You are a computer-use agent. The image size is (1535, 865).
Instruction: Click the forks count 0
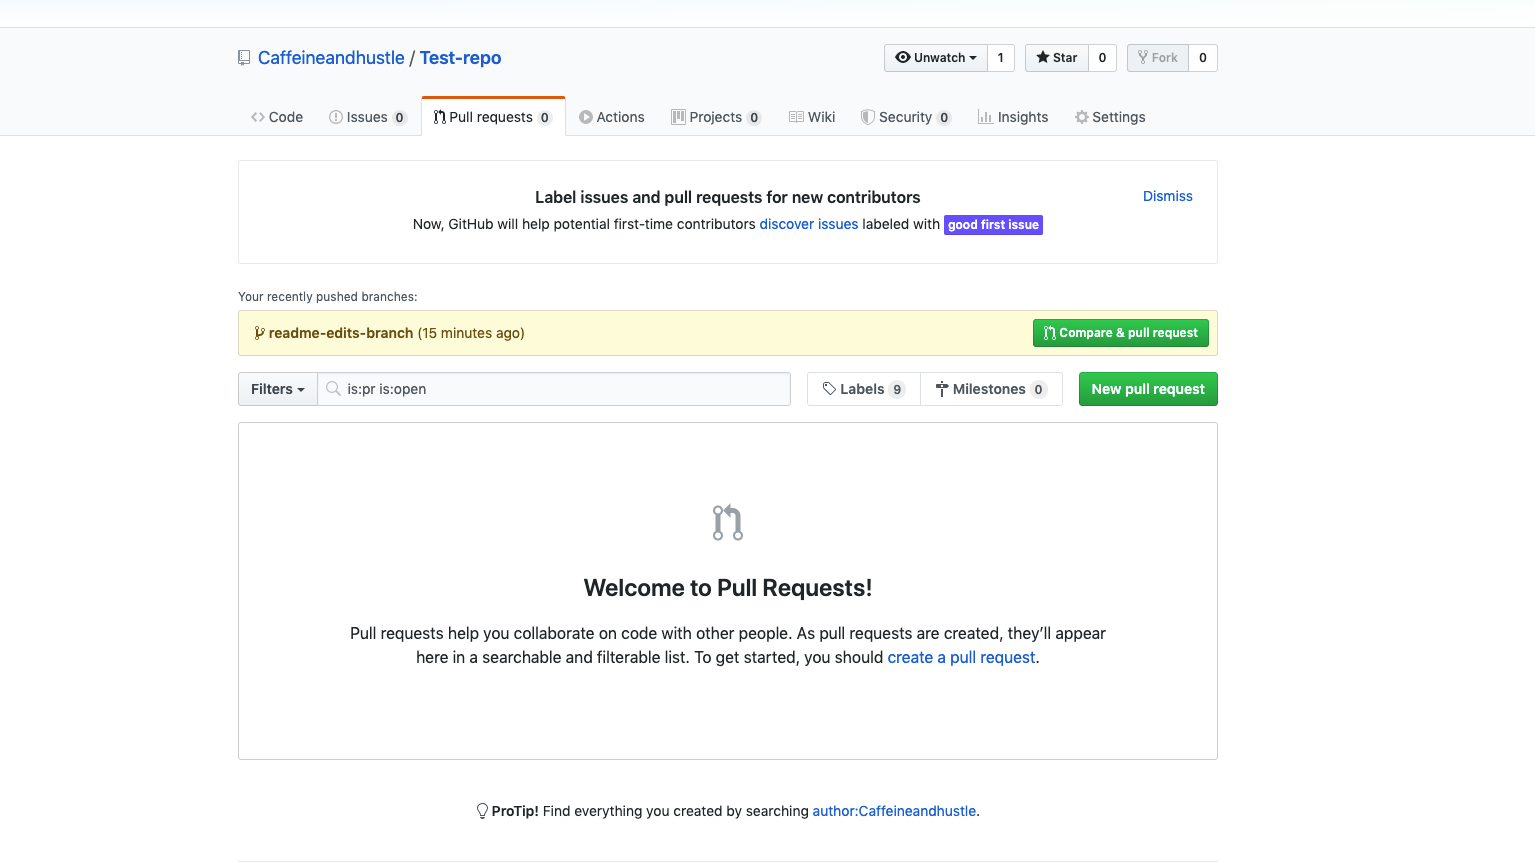pyautogui.click(x=1203, y=58)
